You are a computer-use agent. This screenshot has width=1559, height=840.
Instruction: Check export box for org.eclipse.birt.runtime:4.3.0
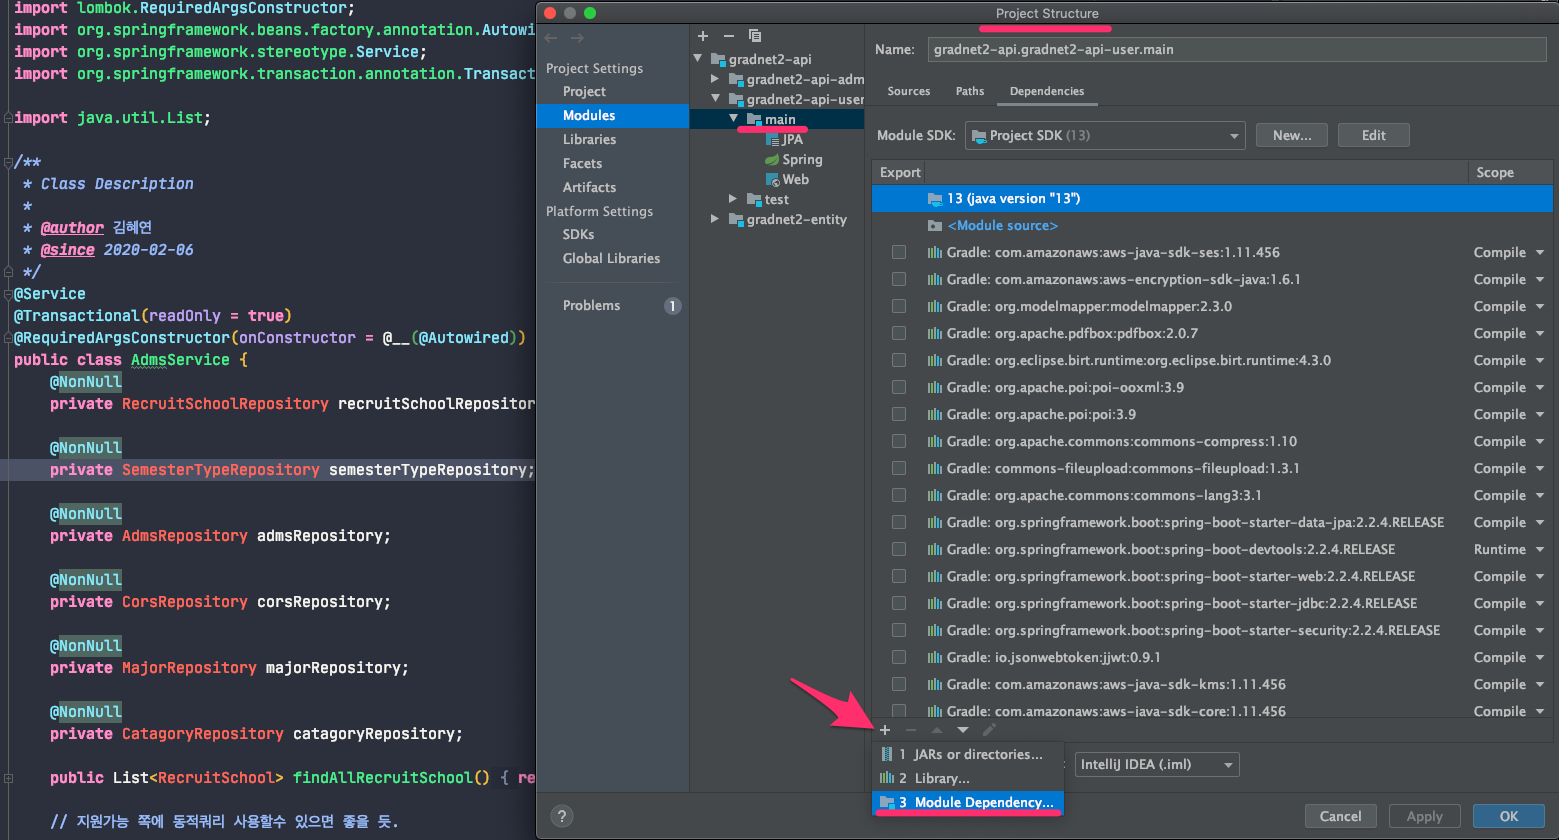(899, 361)
